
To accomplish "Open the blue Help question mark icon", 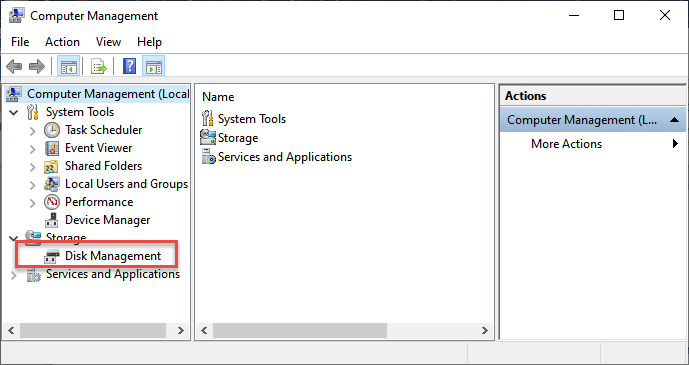I will pyautogui.click(x=129, y=67).
